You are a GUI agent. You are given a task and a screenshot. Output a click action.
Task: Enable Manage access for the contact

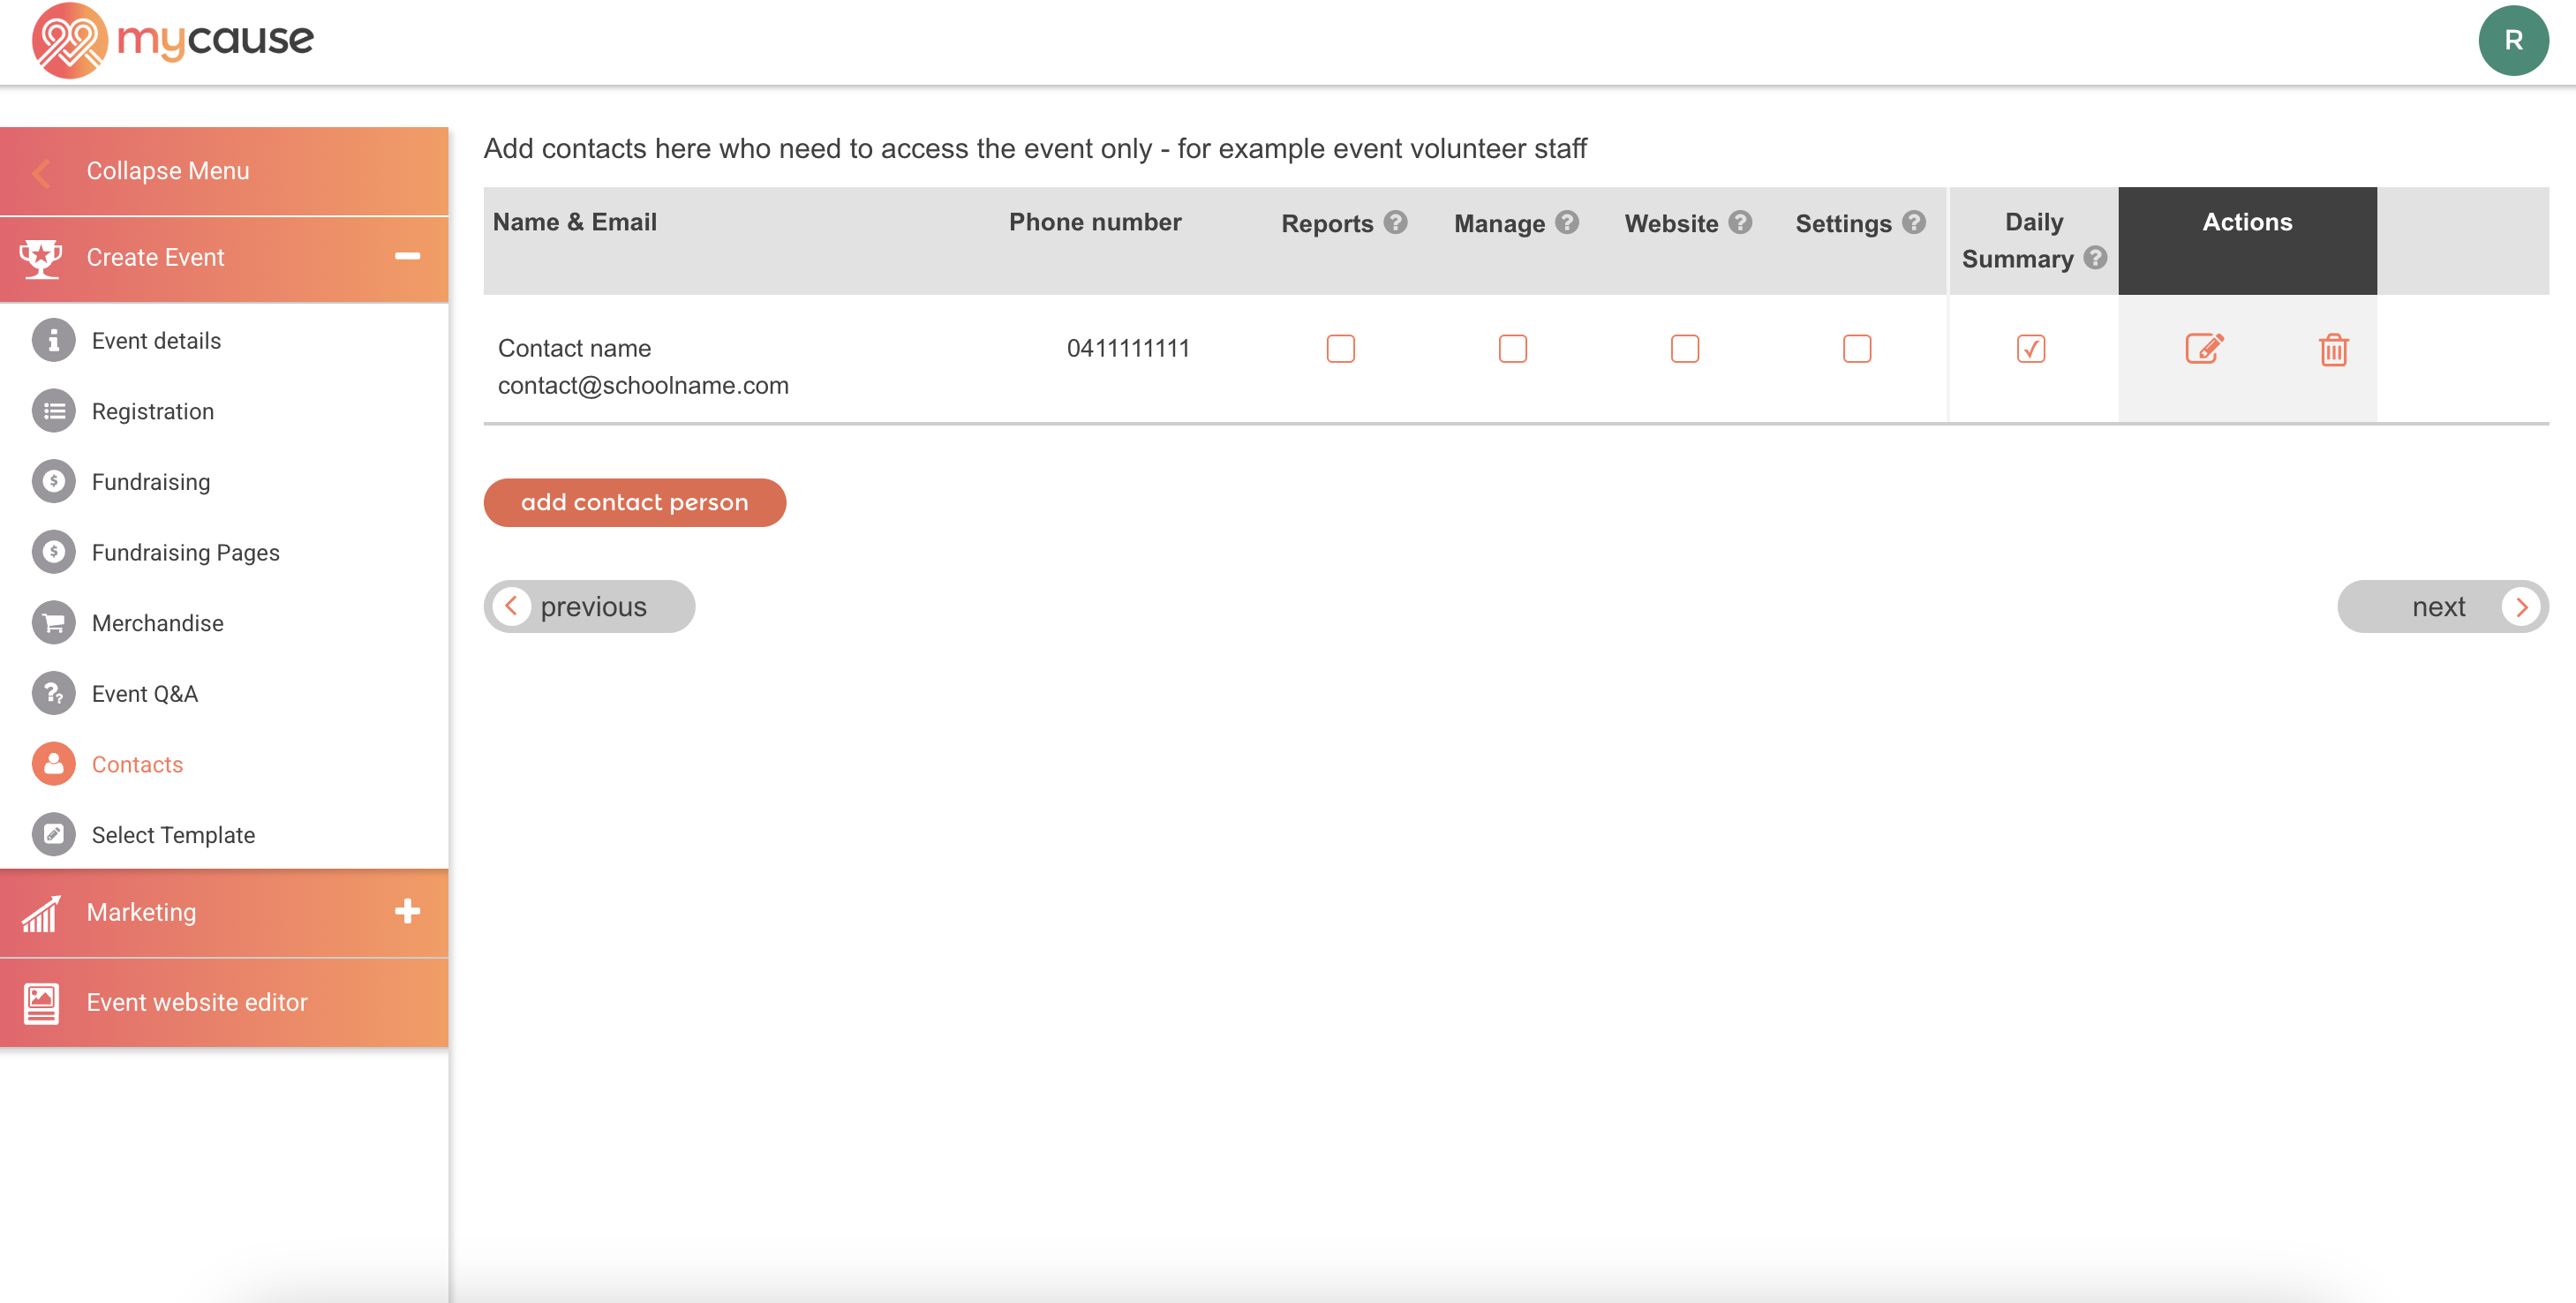(1512, 348)
